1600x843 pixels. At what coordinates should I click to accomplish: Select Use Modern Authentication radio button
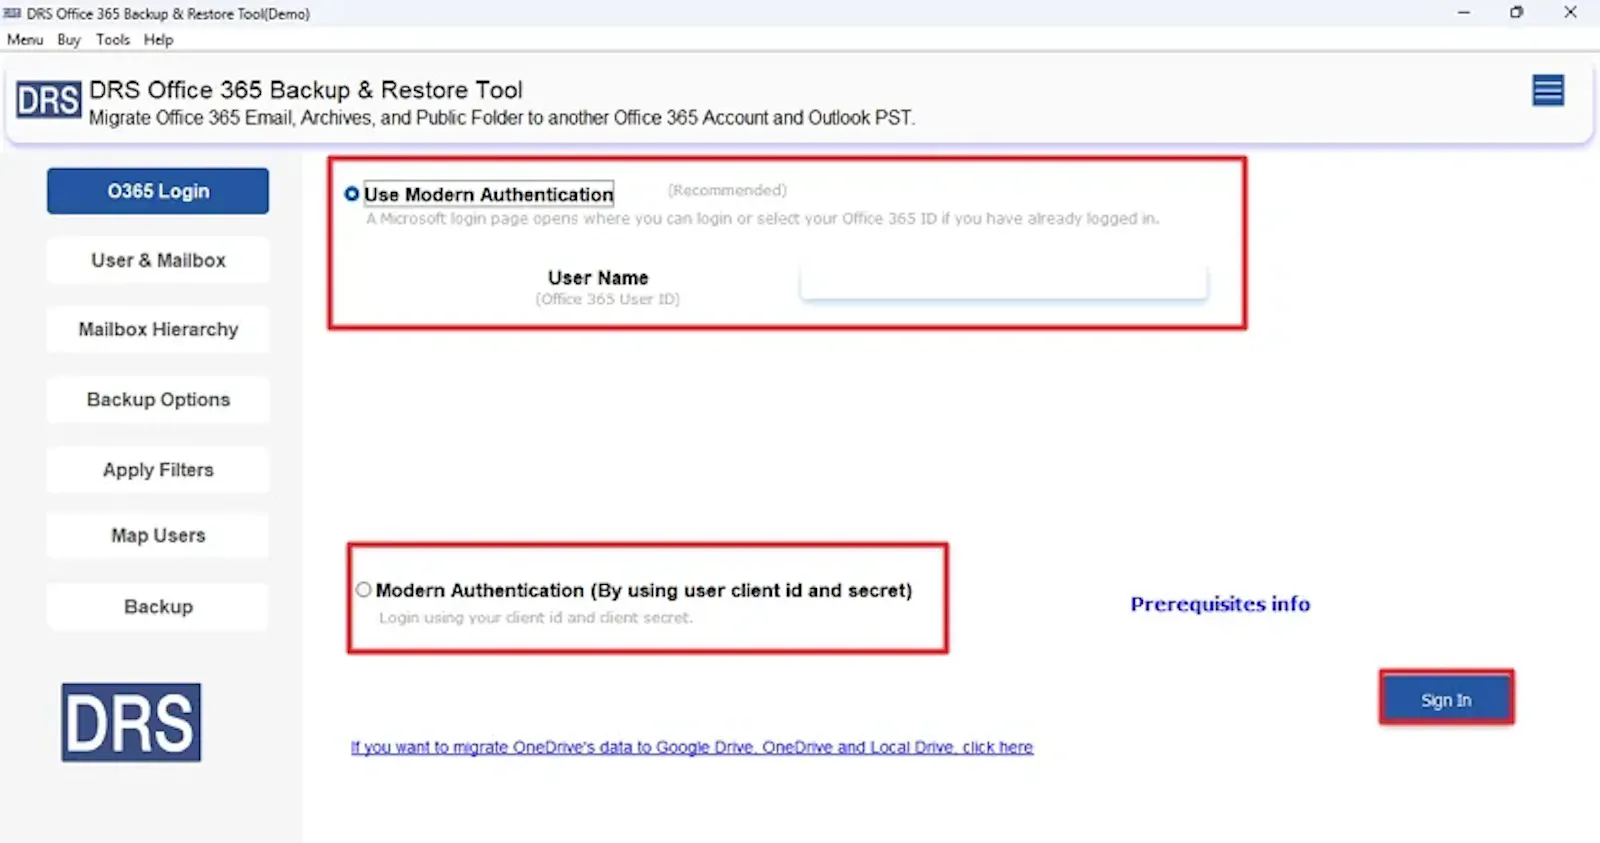click(352, 194)
